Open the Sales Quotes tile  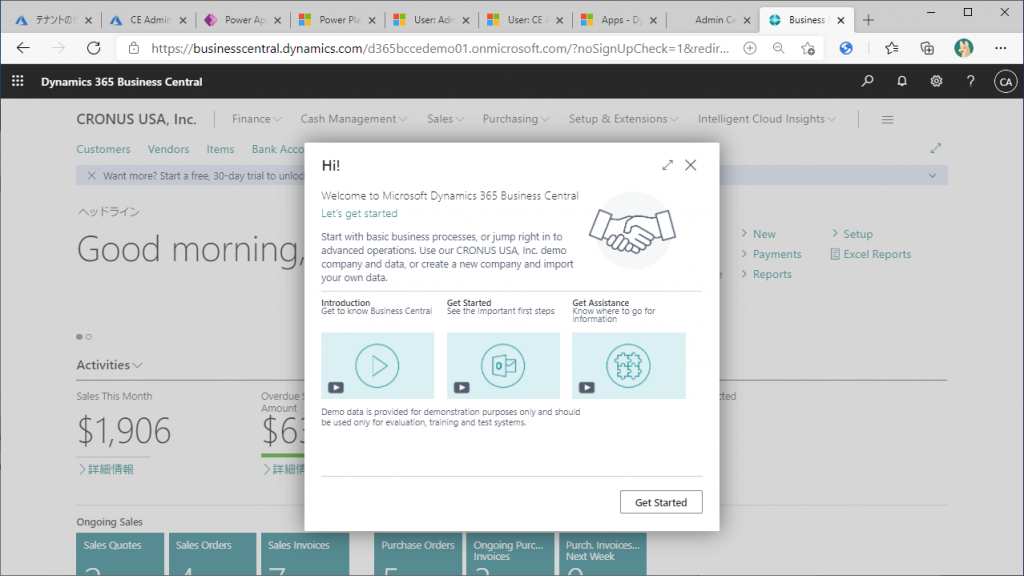coord(120,554)
